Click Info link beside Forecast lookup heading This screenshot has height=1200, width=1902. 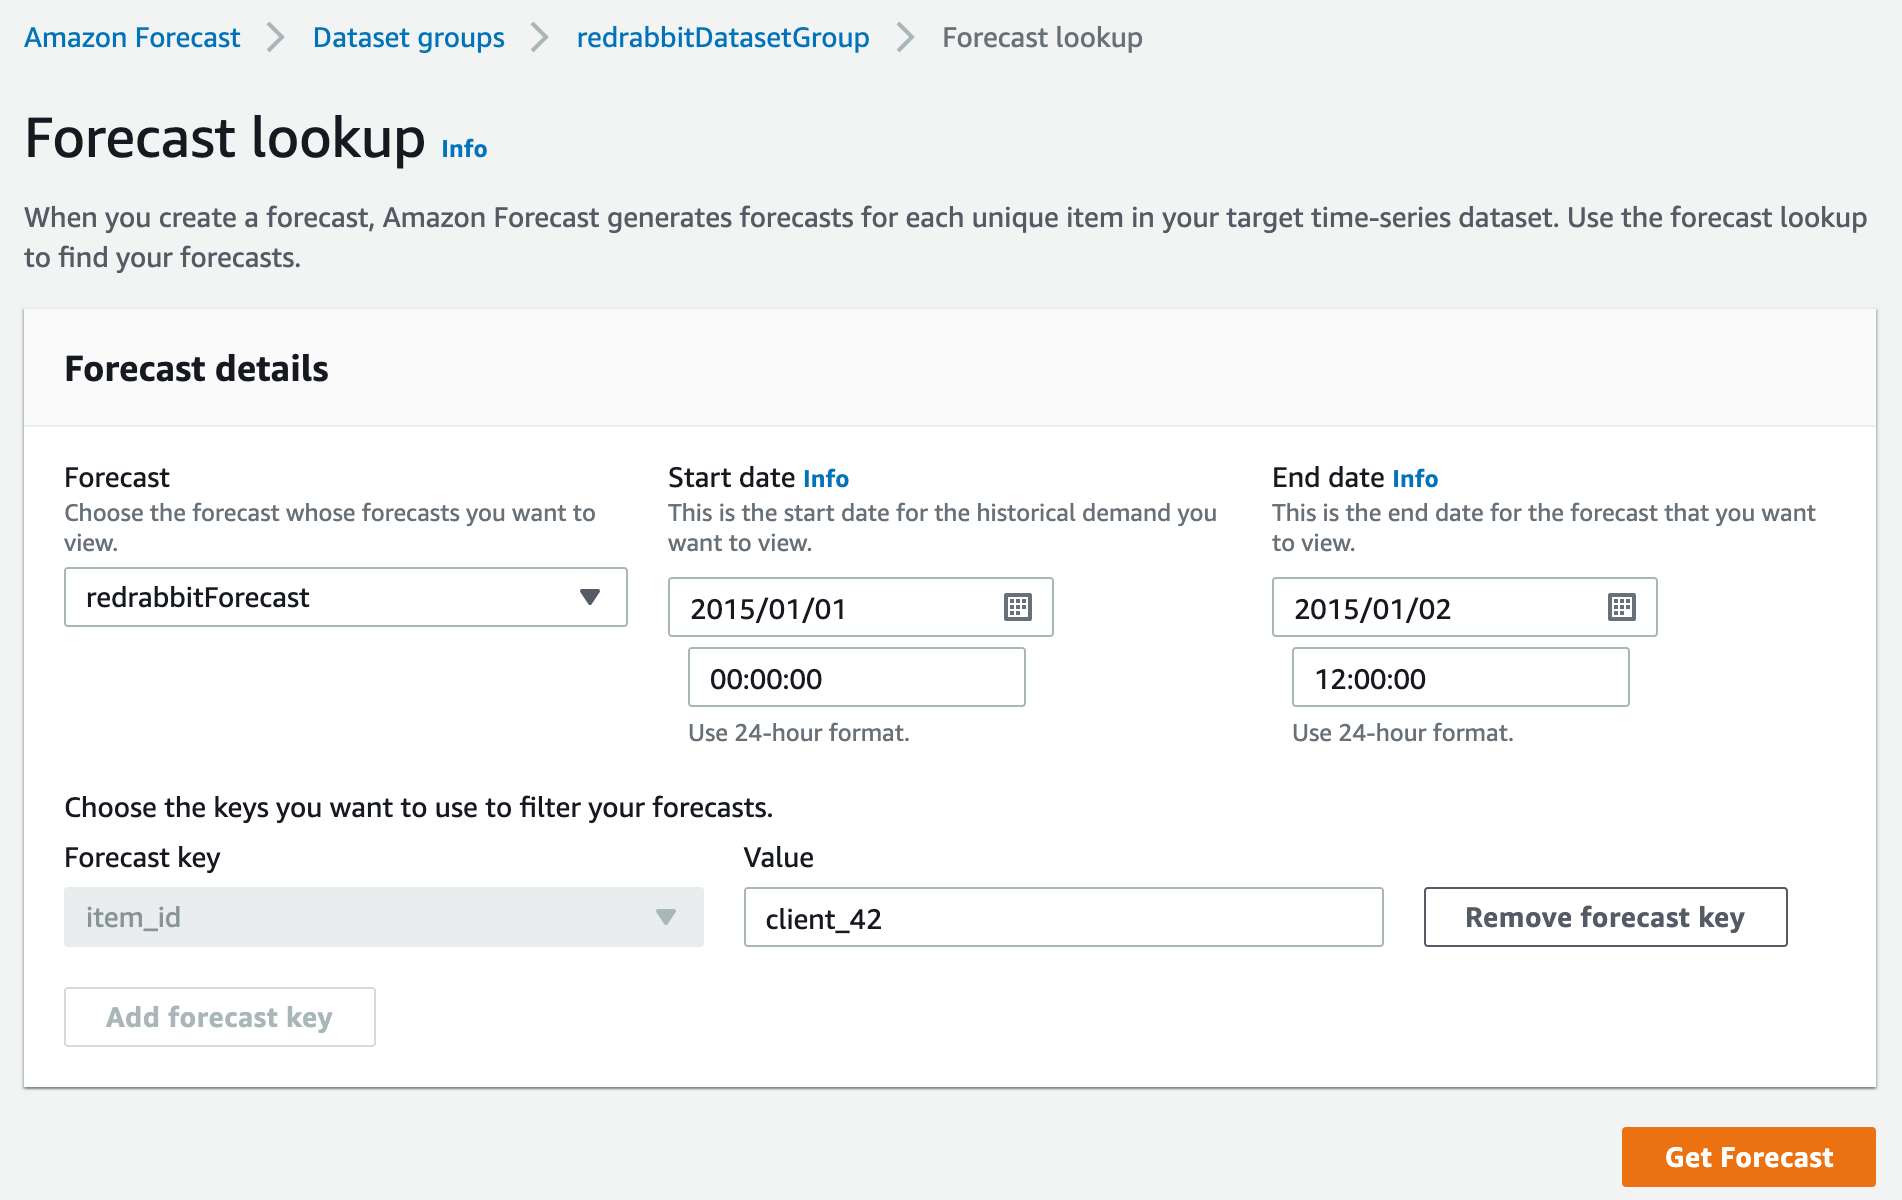[464, 149]
